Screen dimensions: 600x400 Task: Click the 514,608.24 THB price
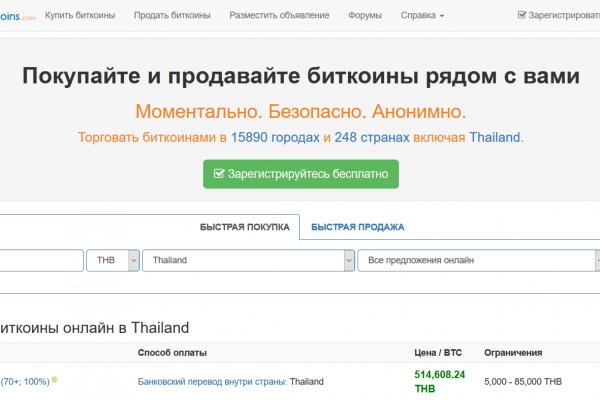point(439,381)
